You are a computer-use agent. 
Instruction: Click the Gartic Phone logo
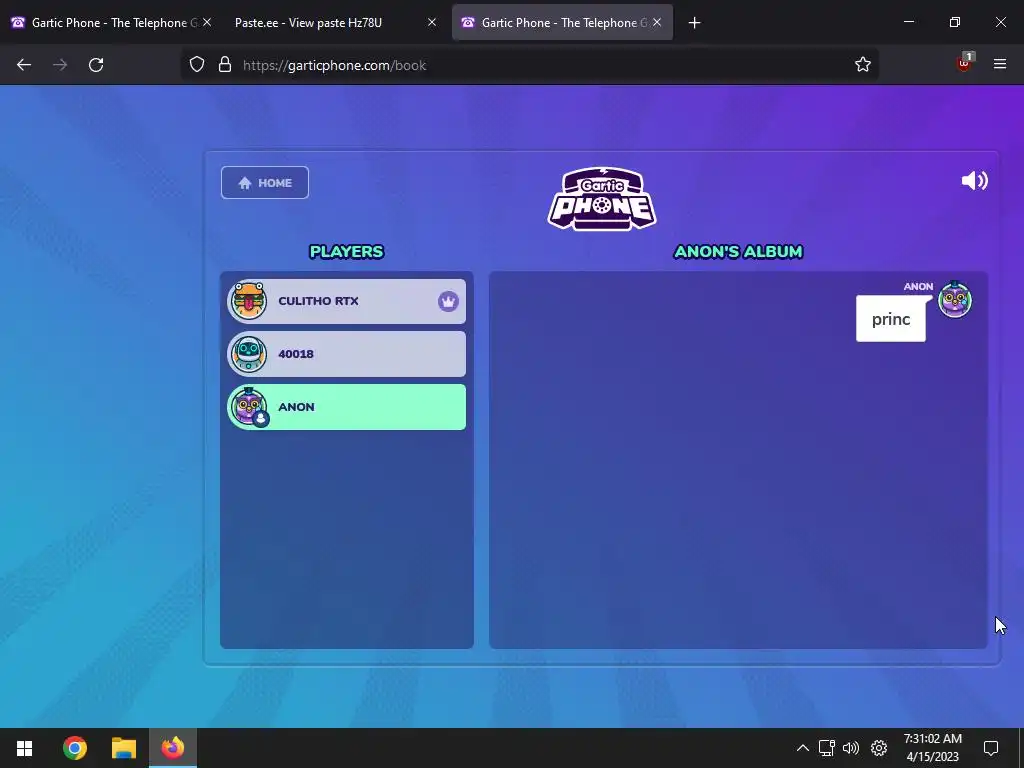click(x=601, y=199)
